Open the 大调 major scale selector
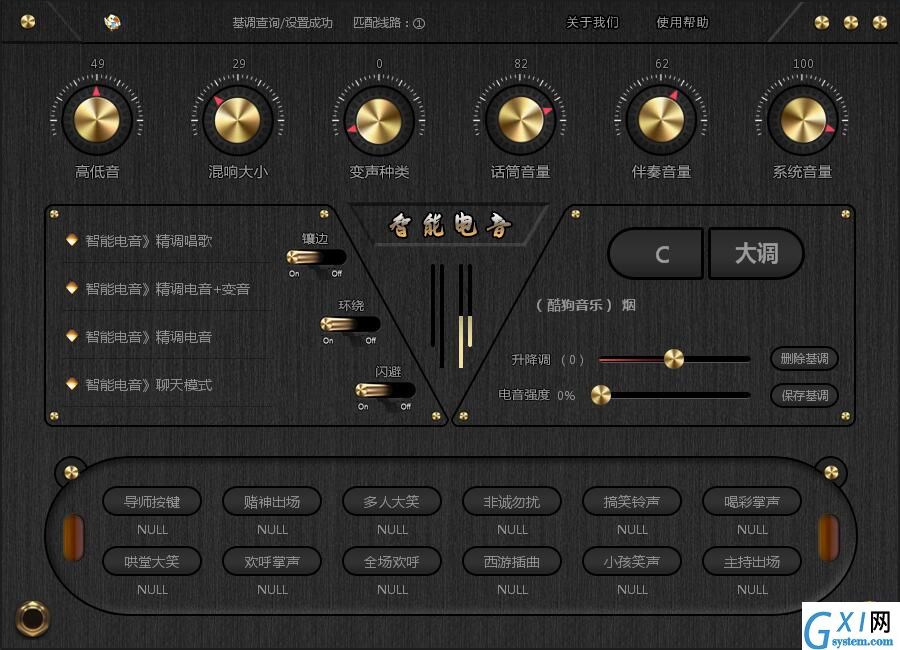The width and height of the screenshot is (900, 650). 756,253
